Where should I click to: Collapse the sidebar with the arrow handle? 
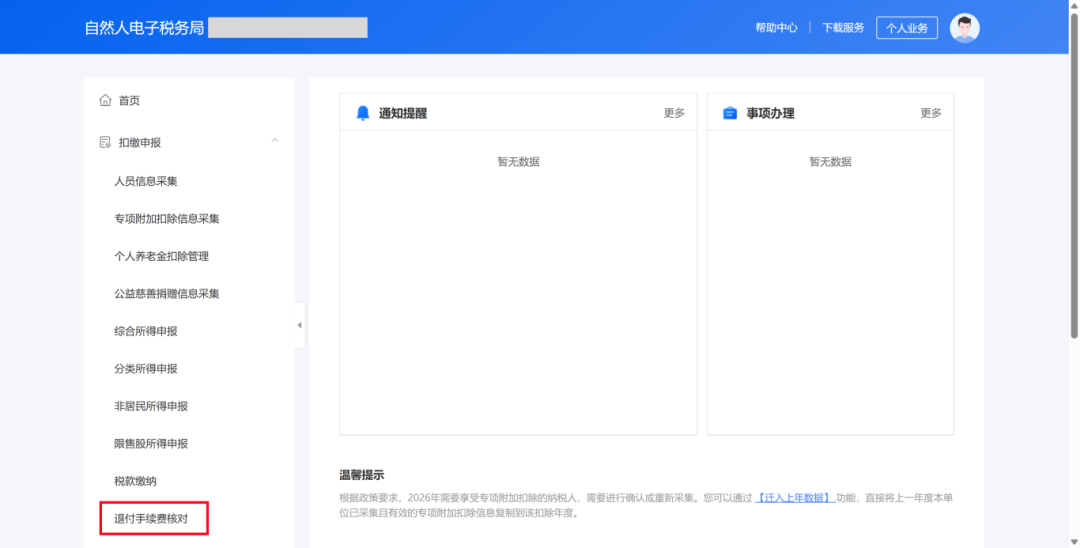(299, 325)
